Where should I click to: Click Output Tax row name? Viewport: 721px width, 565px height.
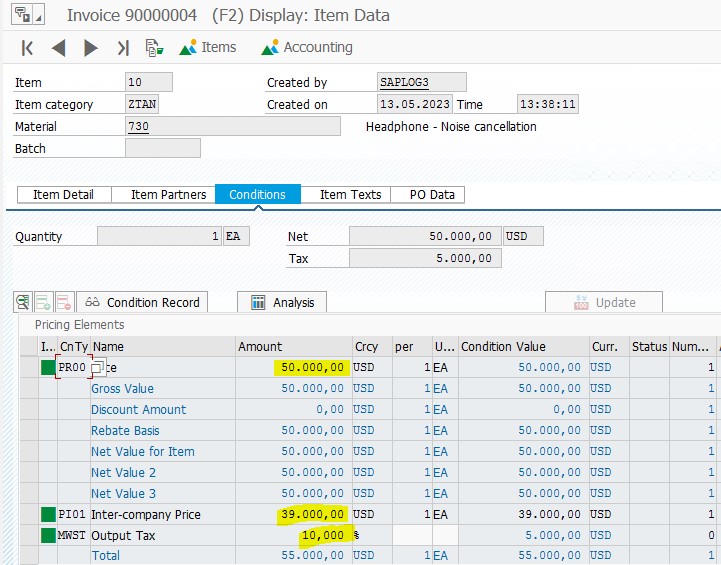pos(123,536)
